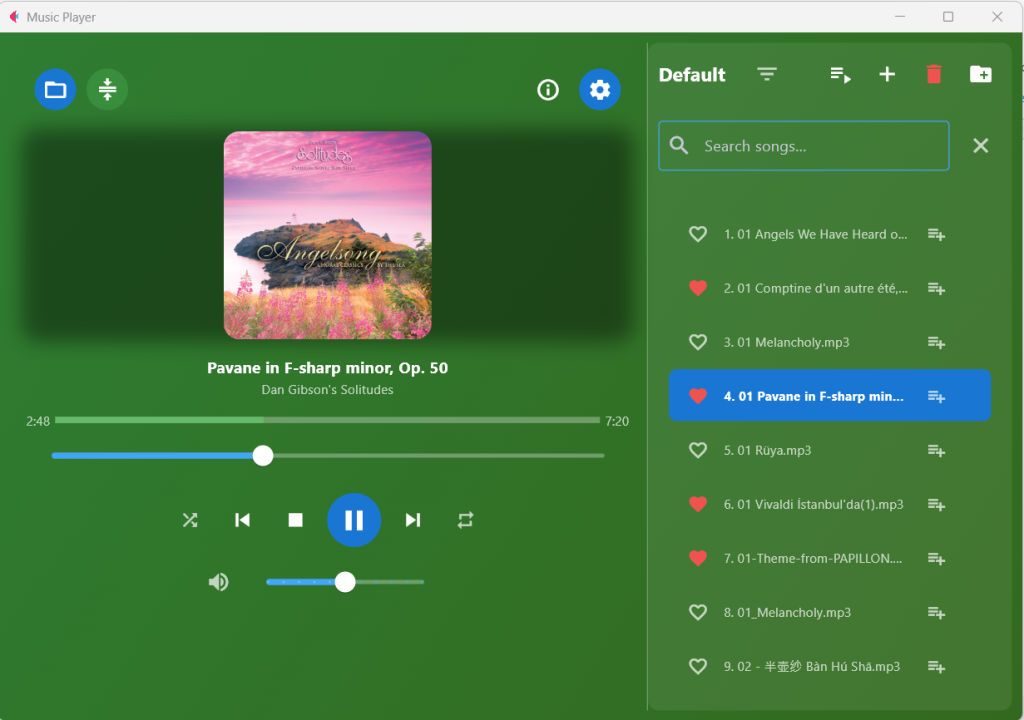Open the folder browse button
1024x720 pixels.
pyautogui.click(x=55, y=90)
